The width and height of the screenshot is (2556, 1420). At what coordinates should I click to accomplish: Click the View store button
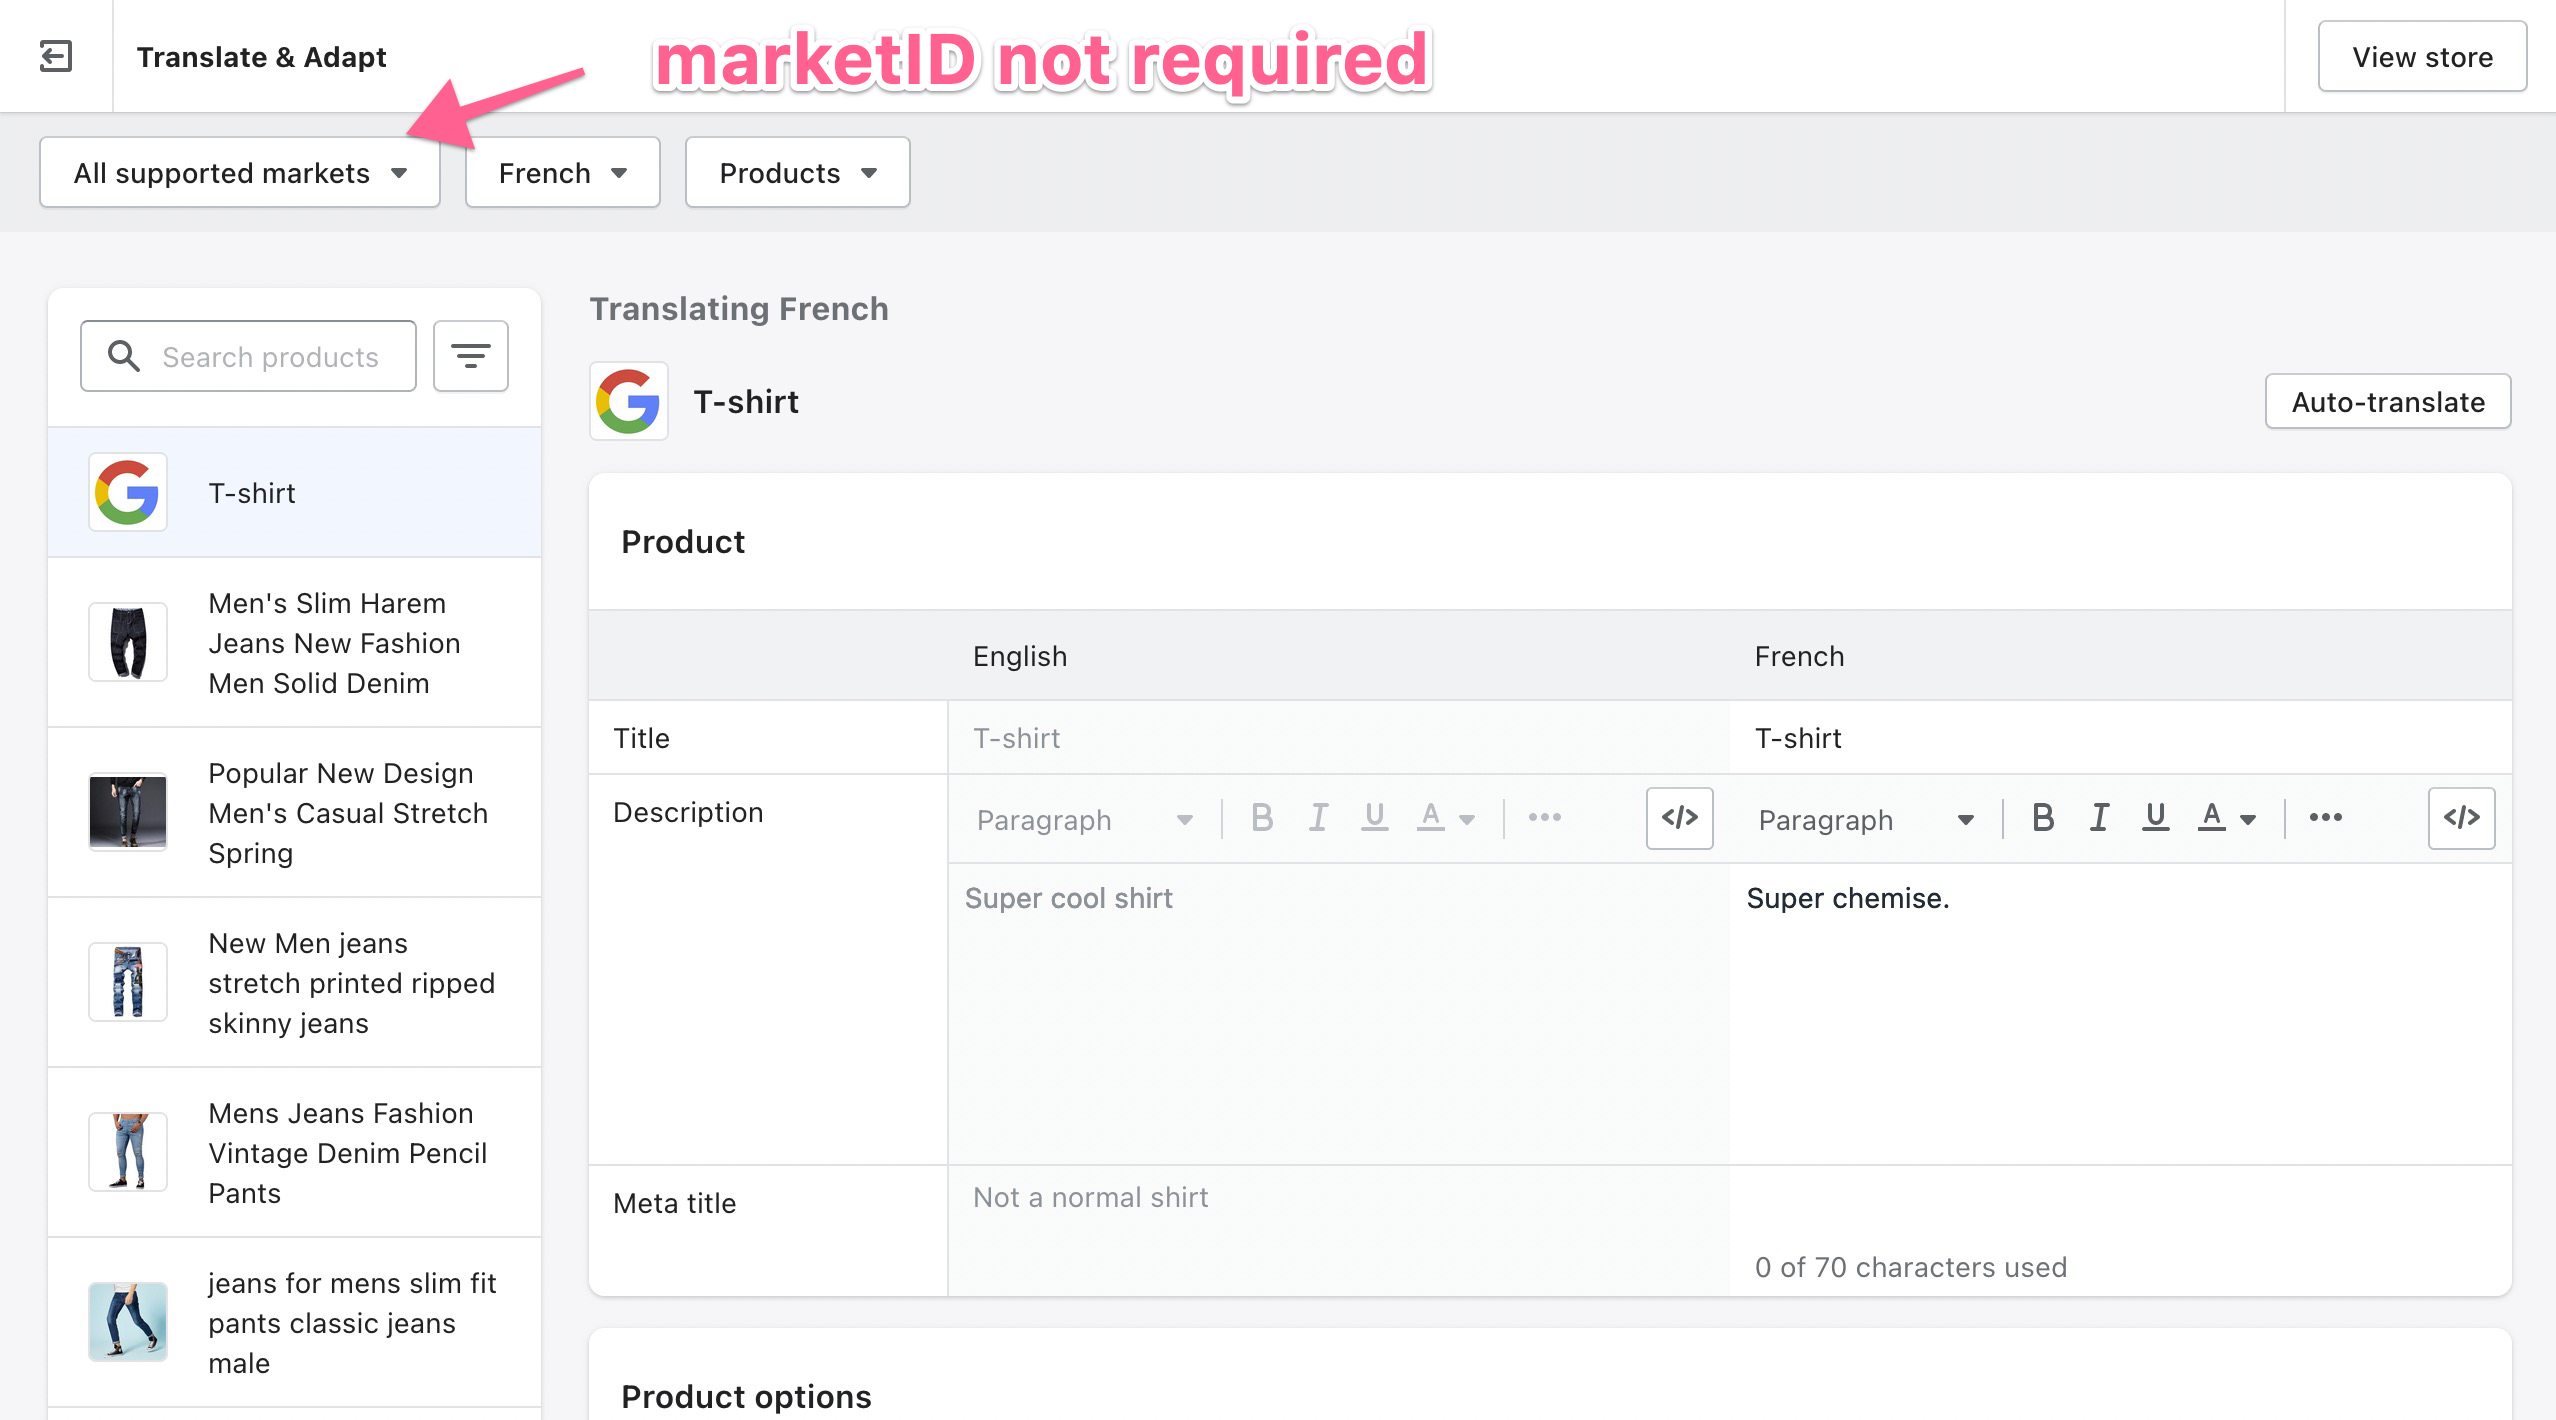(2421, 57)
